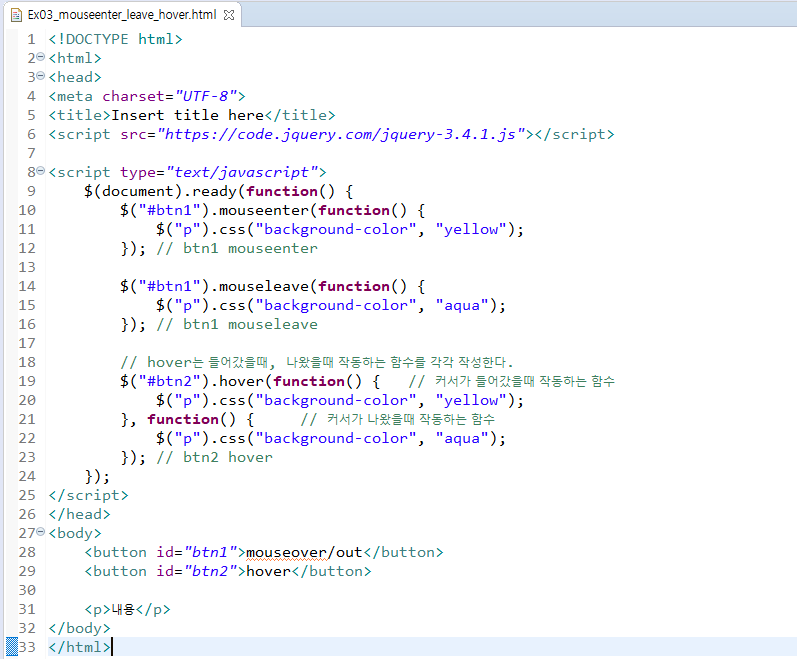Click the closing </body> tag
This screenshot has width=797, height=659.
(79, 628)
